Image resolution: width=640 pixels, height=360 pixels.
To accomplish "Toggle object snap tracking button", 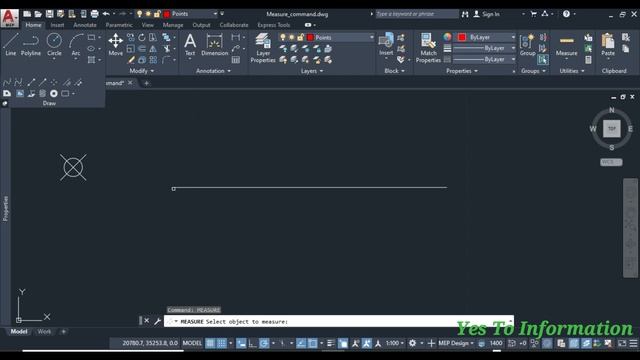I will coord(301,343).
